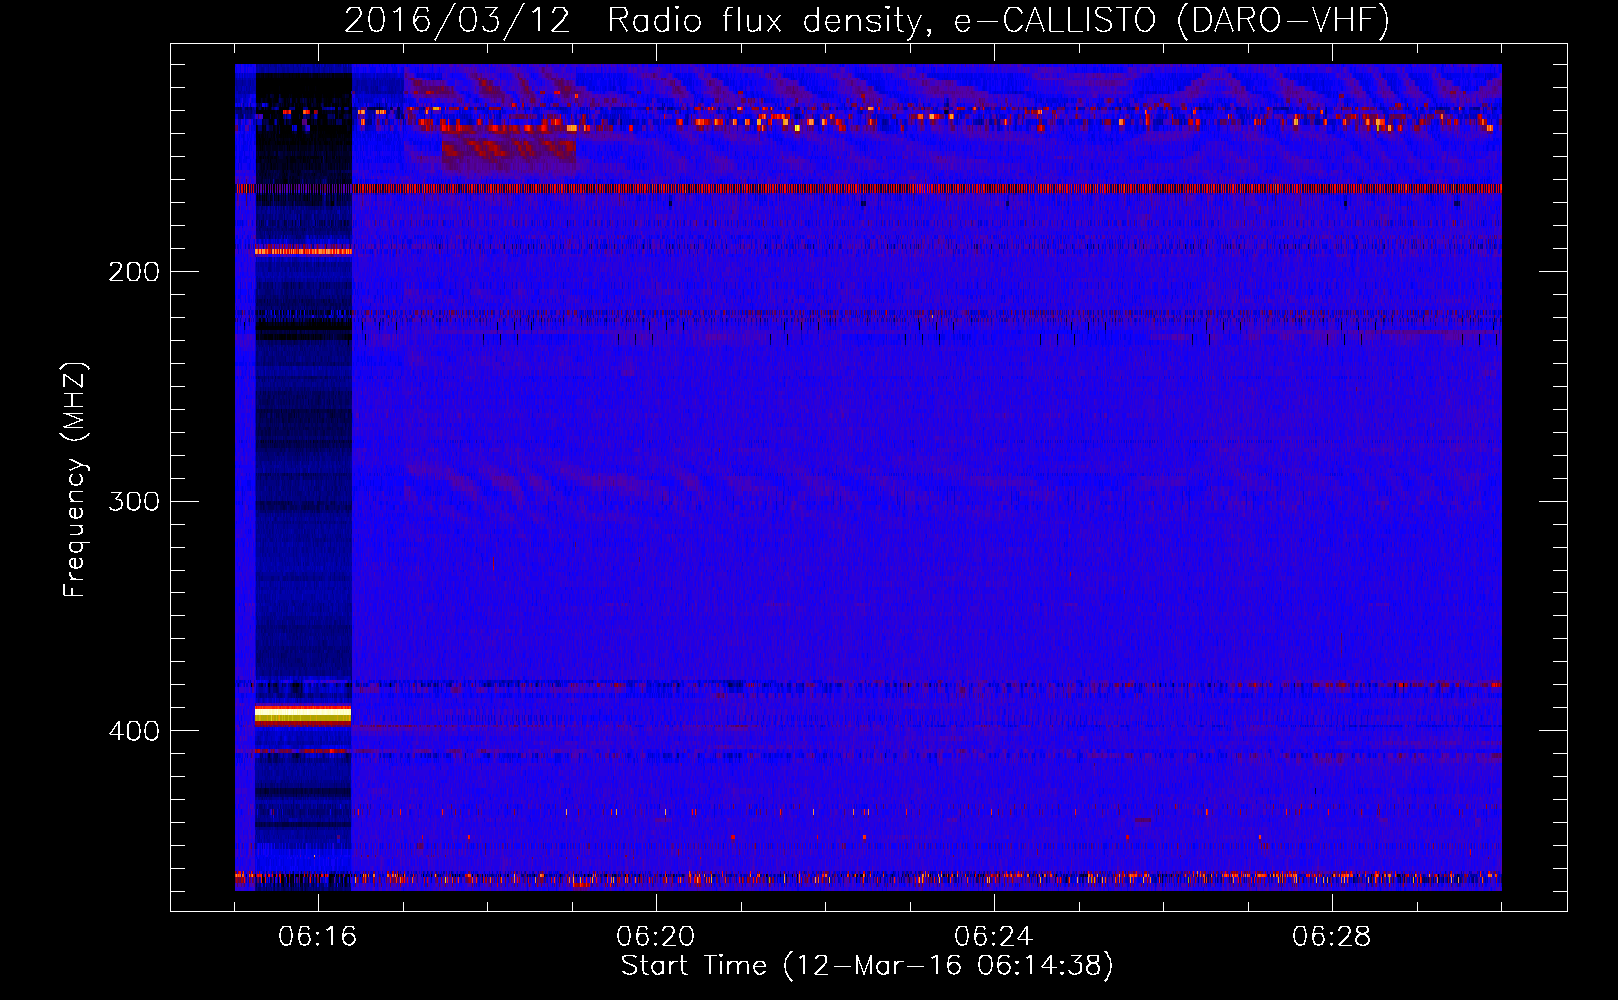Image resolution: width=1618 pixels, height=1000 pixels.
Task: Click the 06:20 time tick label
Action: coord(656,937)
